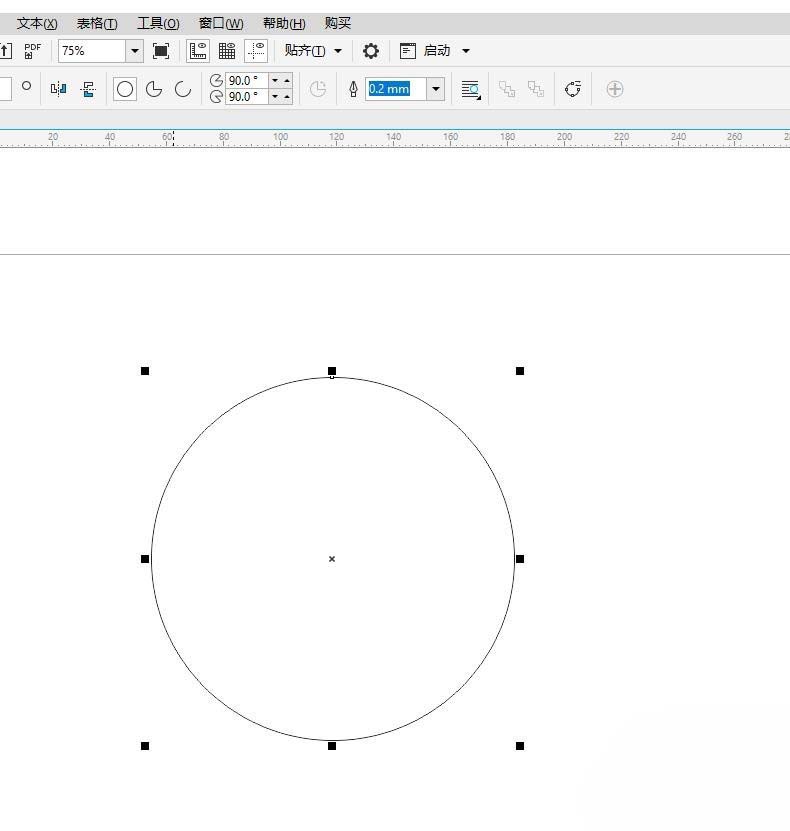Viewport: 790px width, 831px height.
Task: Click the 启动 launcher icon
Action: 407,51
